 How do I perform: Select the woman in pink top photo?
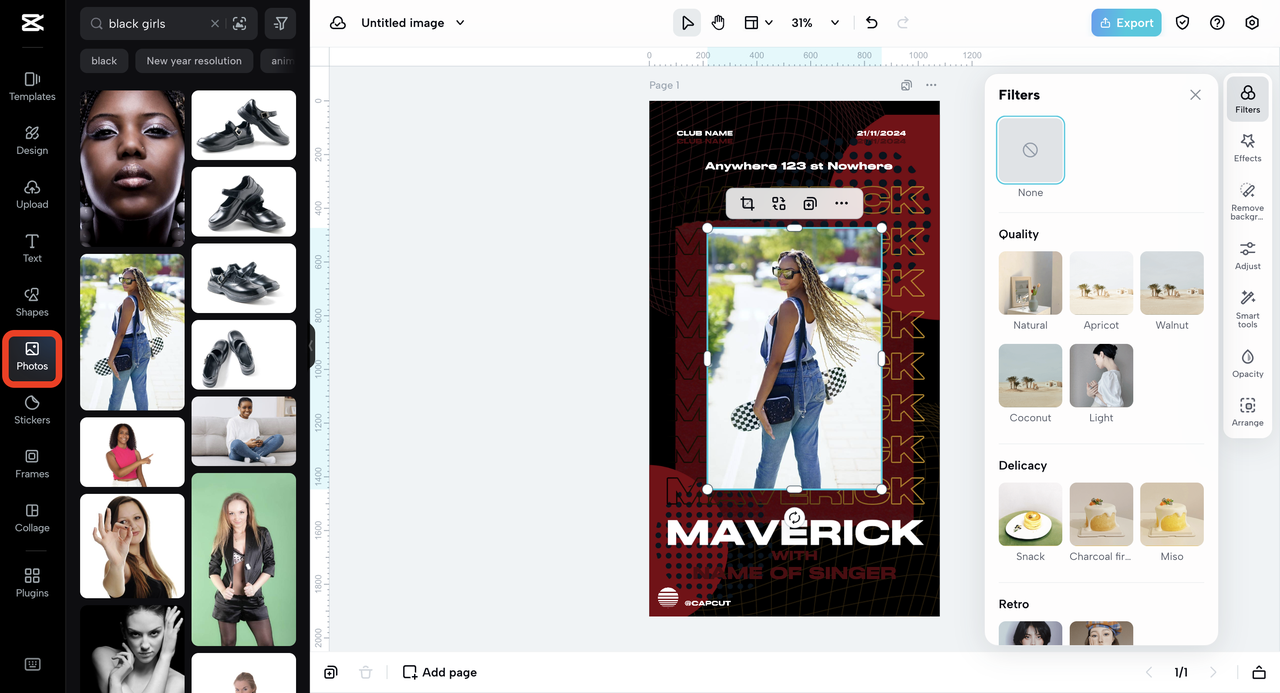click(132, 452)
